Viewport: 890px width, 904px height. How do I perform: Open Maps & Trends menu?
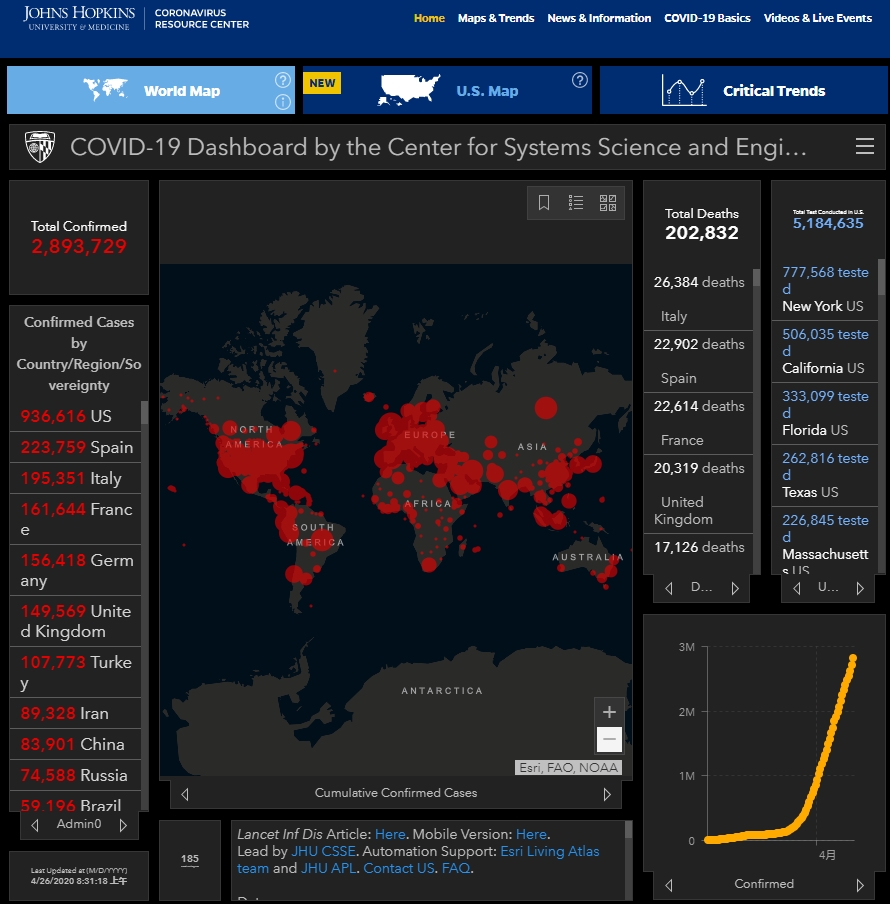point(496,18)
